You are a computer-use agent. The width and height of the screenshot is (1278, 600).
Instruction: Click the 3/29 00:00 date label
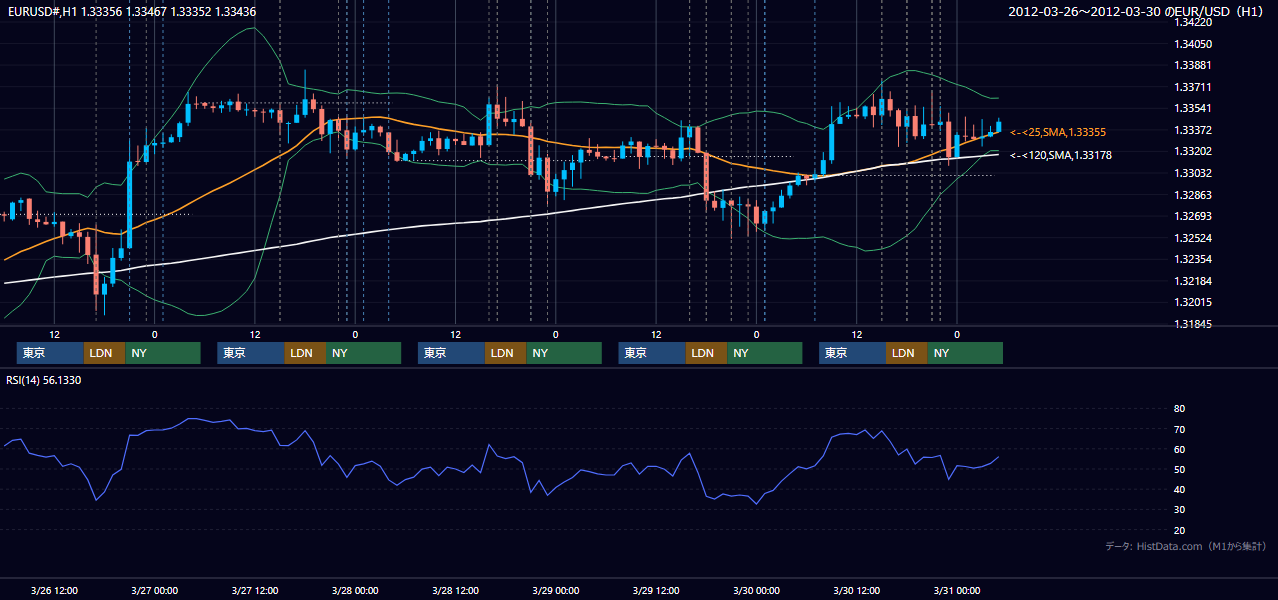[x=556, y=590]
